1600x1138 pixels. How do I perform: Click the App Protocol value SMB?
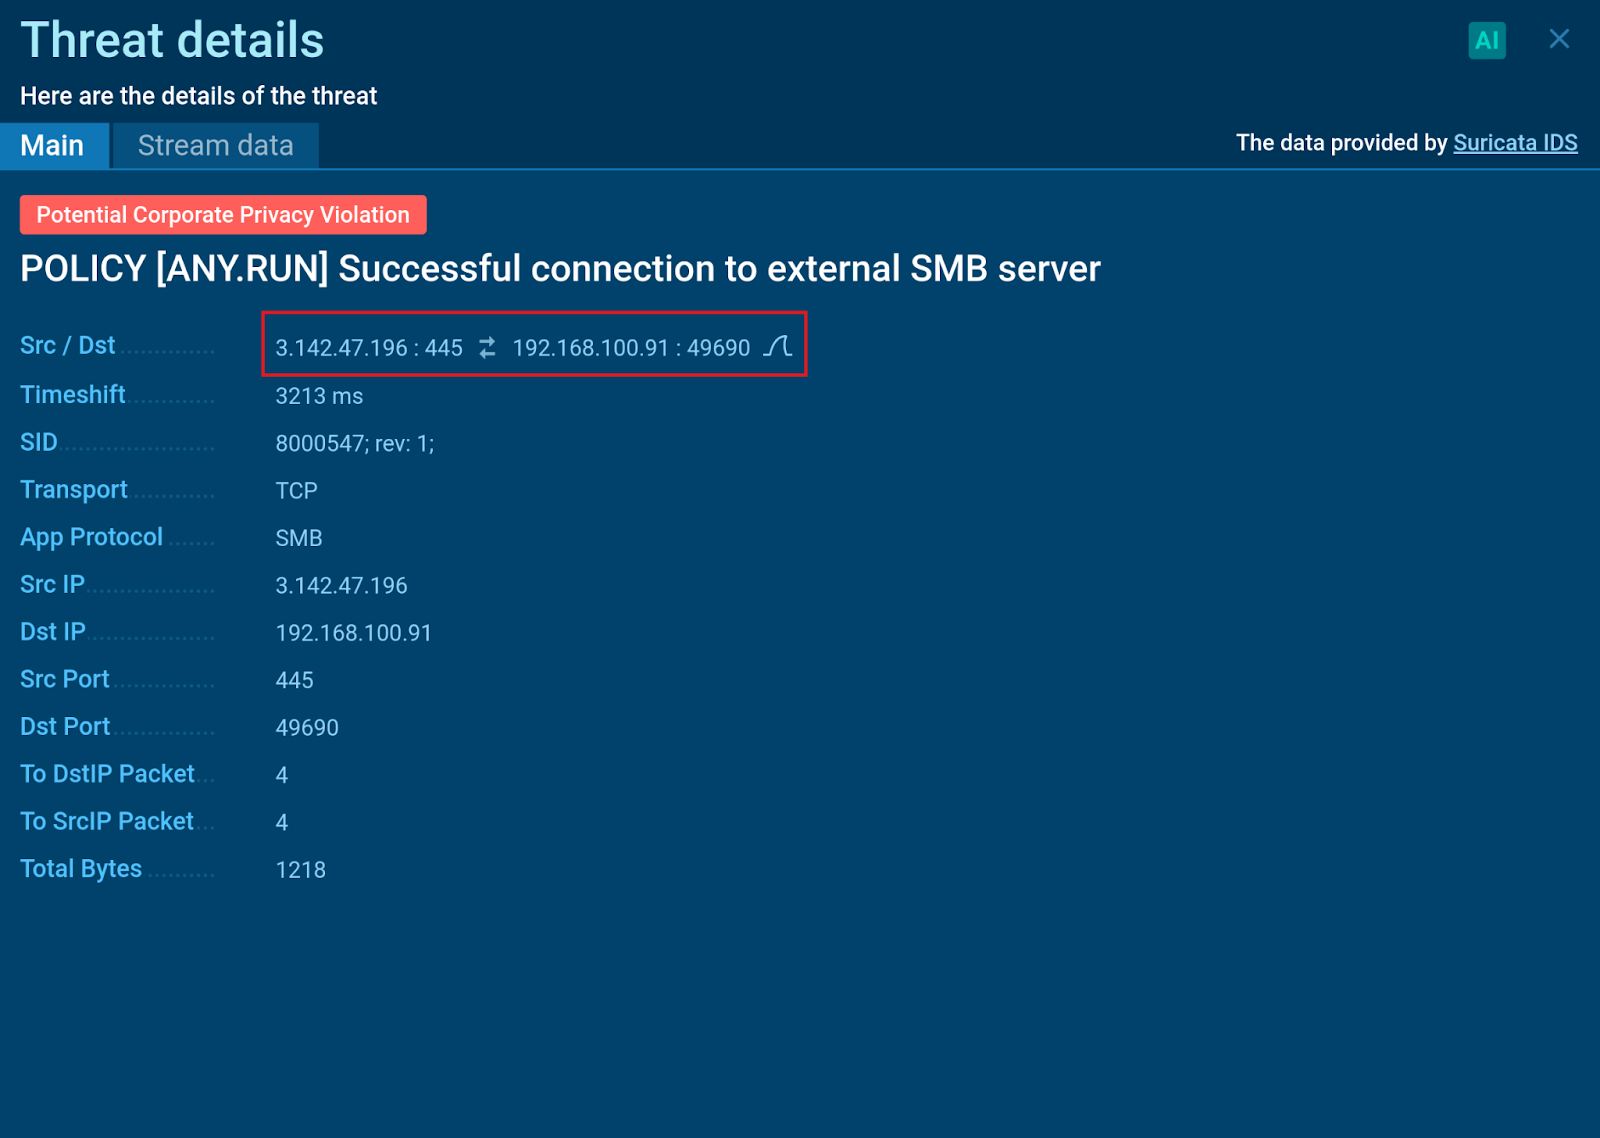coord(298,538)
